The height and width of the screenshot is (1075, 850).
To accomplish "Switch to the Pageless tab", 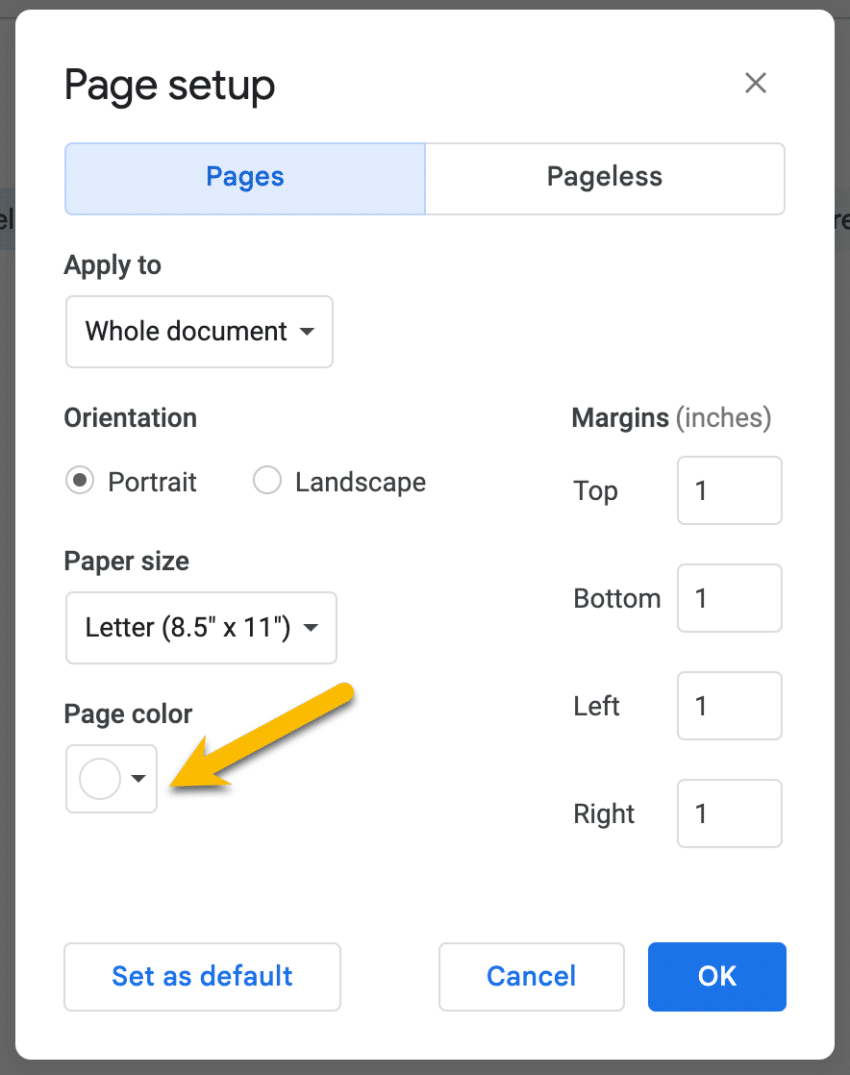I will pos(604,177).
